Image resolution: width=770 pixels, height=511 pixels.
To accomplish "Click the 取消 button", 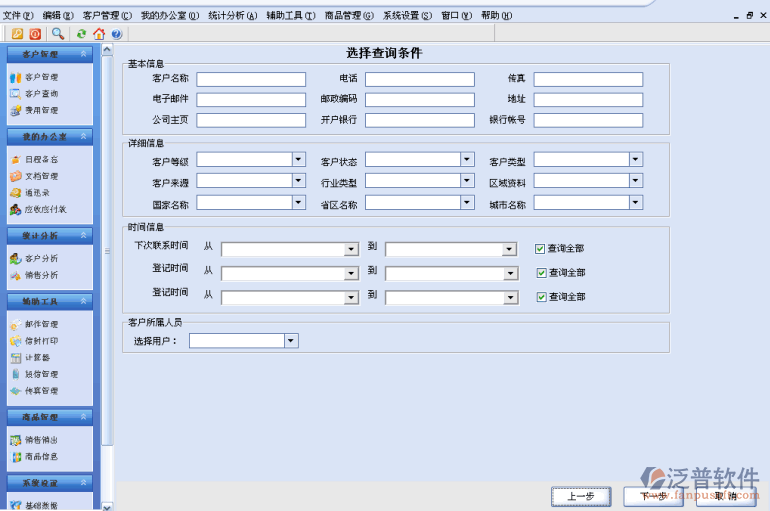I will [726, 496].
